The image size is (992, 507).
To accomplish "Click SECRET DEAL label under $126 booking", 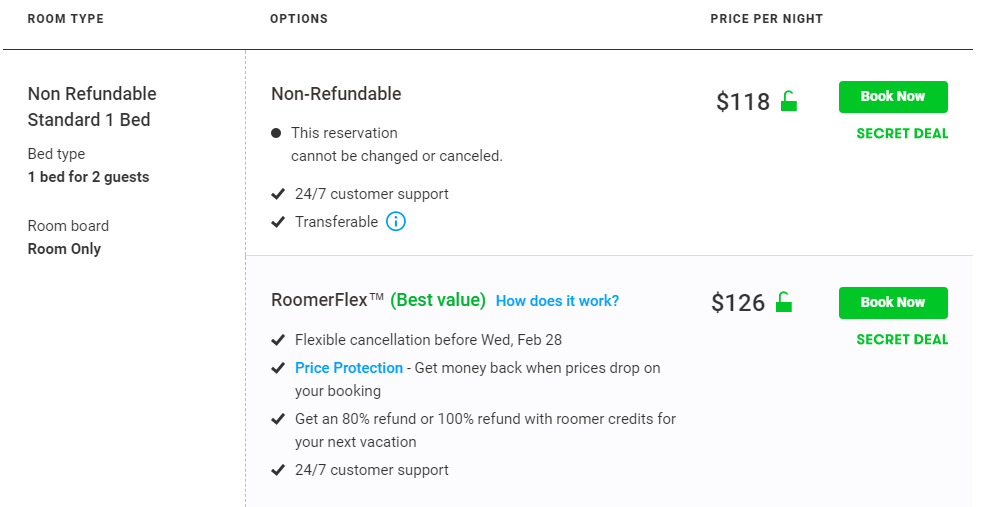I will click(x=902, y=339).
